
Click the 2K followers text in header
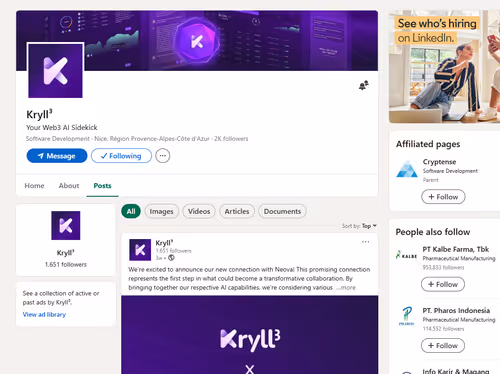(x=231, y=139)
